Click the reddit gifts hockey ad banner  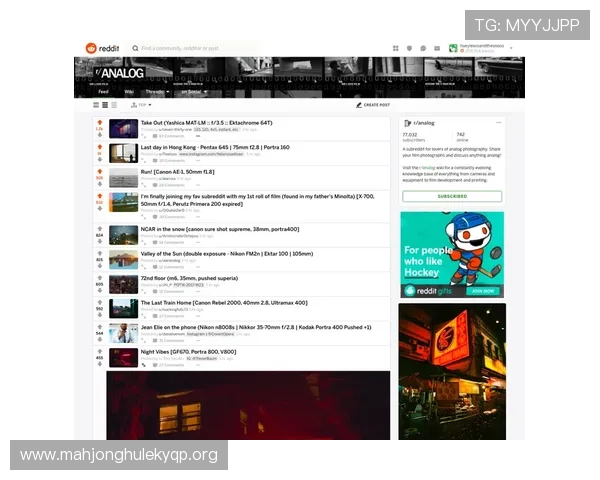click(x=452, y=255)
